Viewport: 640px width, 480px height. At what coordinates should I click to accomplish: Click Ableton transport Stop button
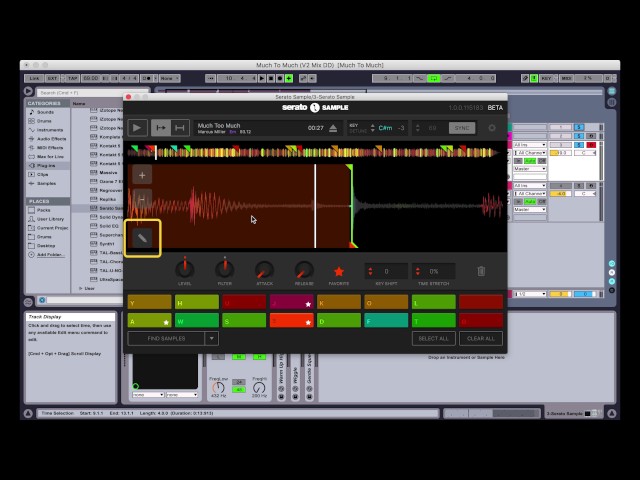271,78
